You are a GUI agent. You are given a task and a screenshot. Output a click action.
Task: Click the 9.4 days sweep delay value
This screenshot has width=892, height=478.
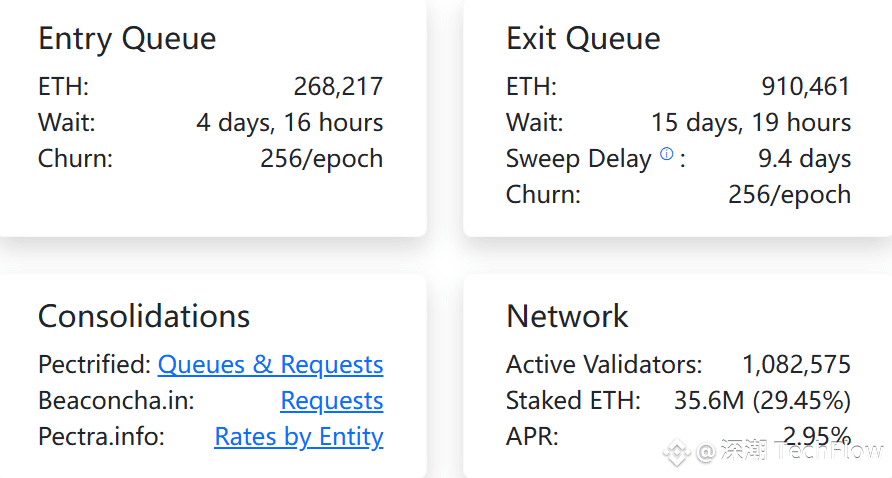(804, 159)
